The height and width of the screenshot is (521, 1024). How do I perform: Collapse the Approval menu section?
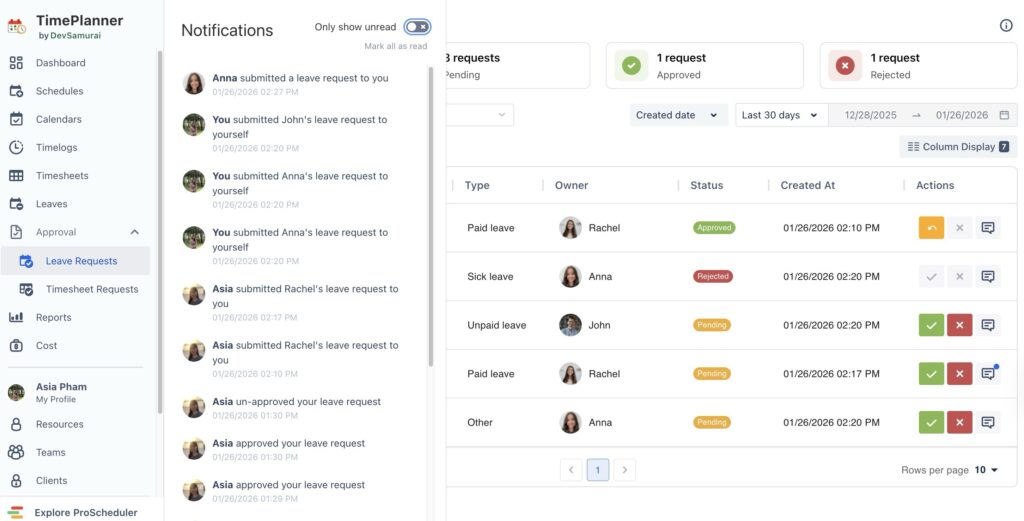(135, 232)
